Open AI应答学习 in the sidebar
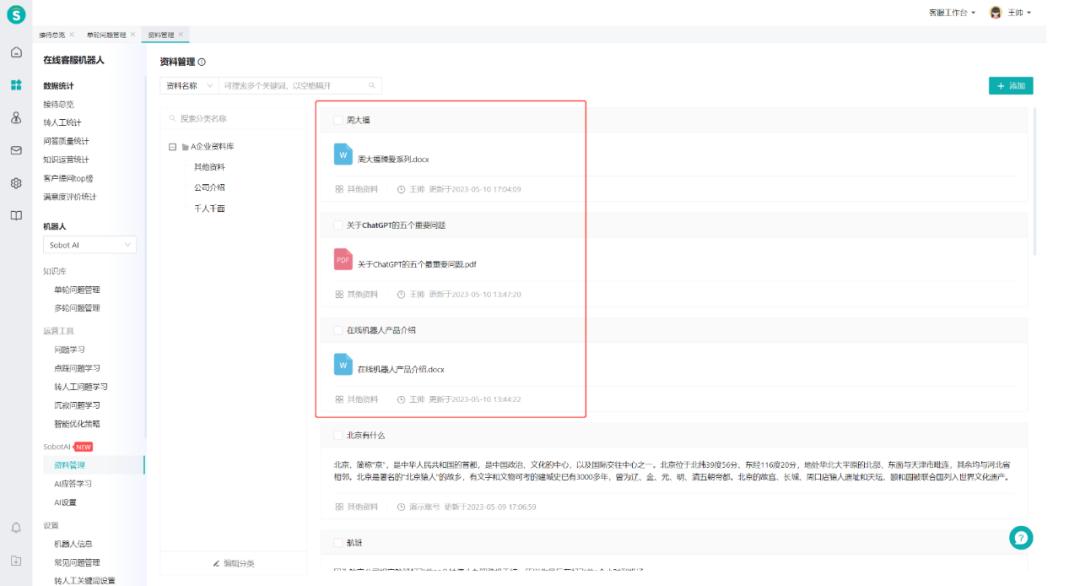 [73, 484]
